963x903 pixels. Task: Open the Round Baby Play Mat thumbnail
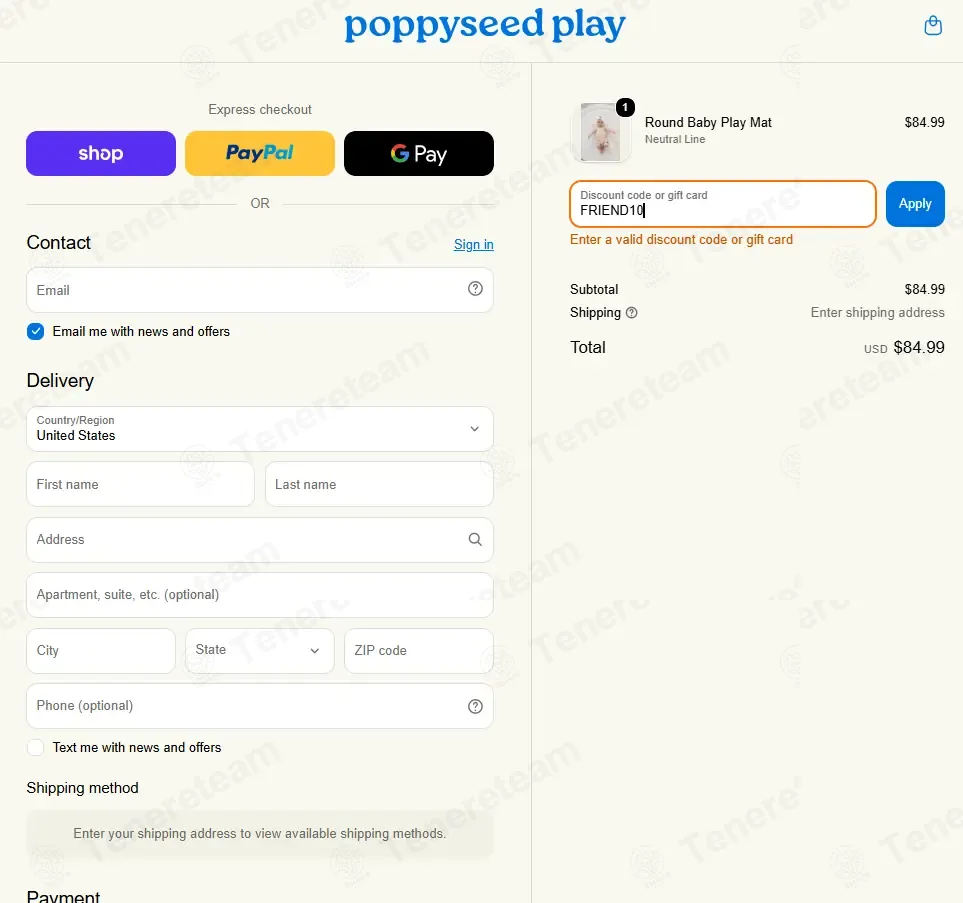601,132
